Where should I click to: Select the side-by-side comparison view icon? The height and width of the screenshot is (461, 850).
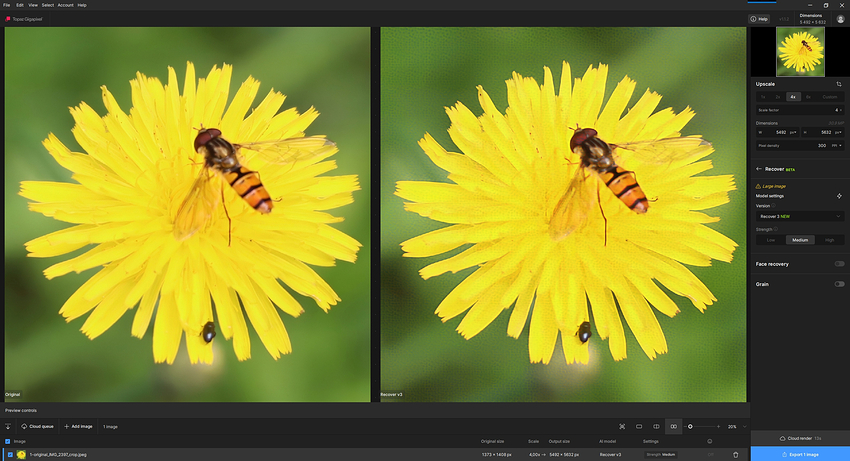673,426
